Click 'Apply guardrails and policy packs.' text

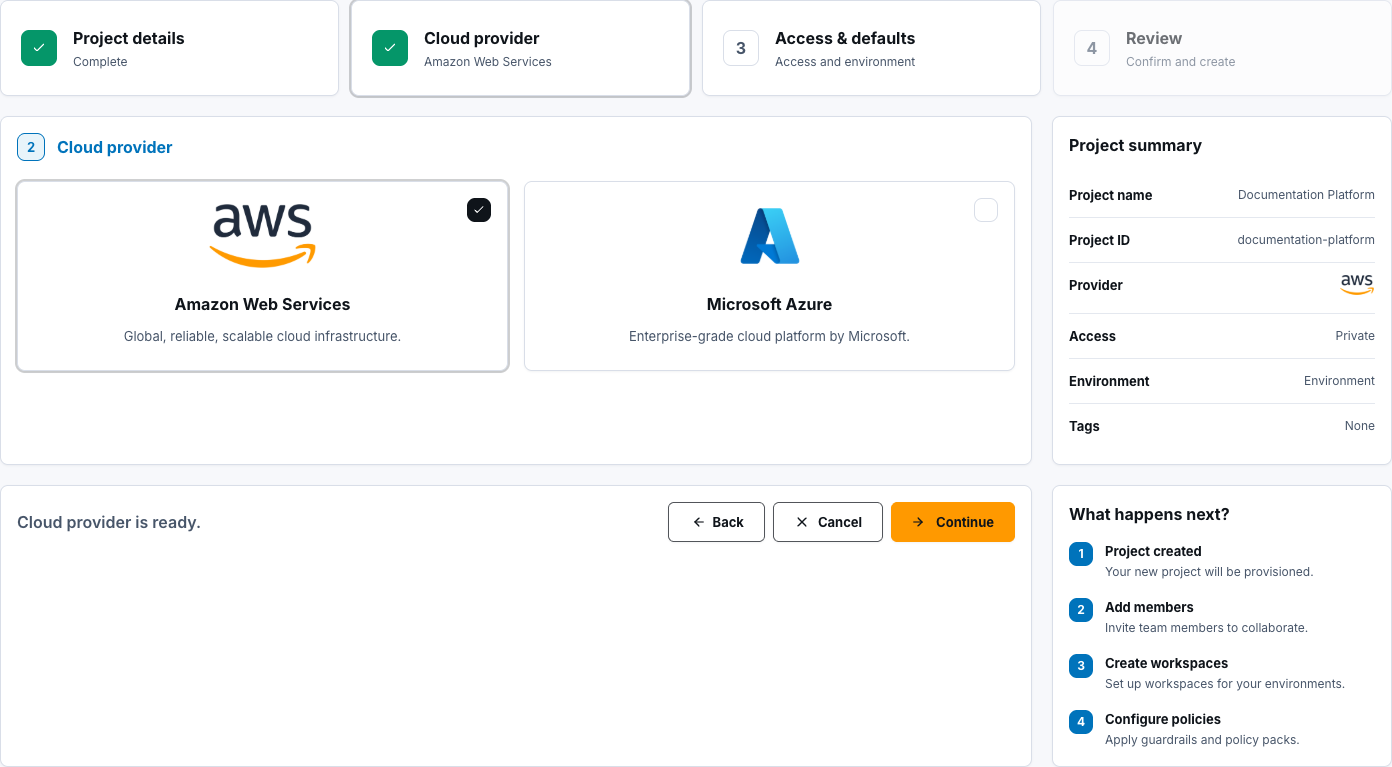tap(1202, 740)
